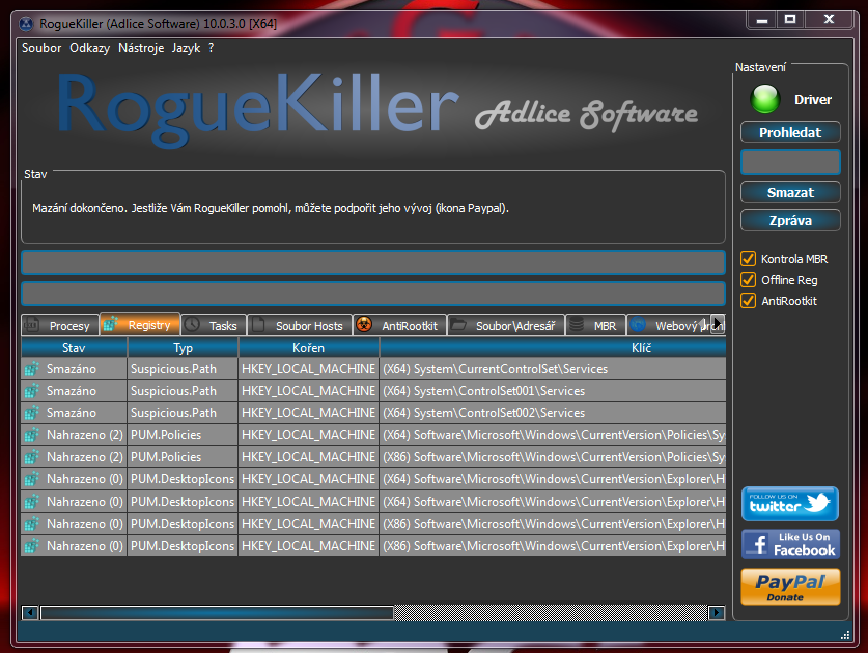Image resolution: width=868 pixels, height=653 pixels.
Task: Open the Like Us On Facebook badge
Action: pyautogui.click(x=790, y=544)
